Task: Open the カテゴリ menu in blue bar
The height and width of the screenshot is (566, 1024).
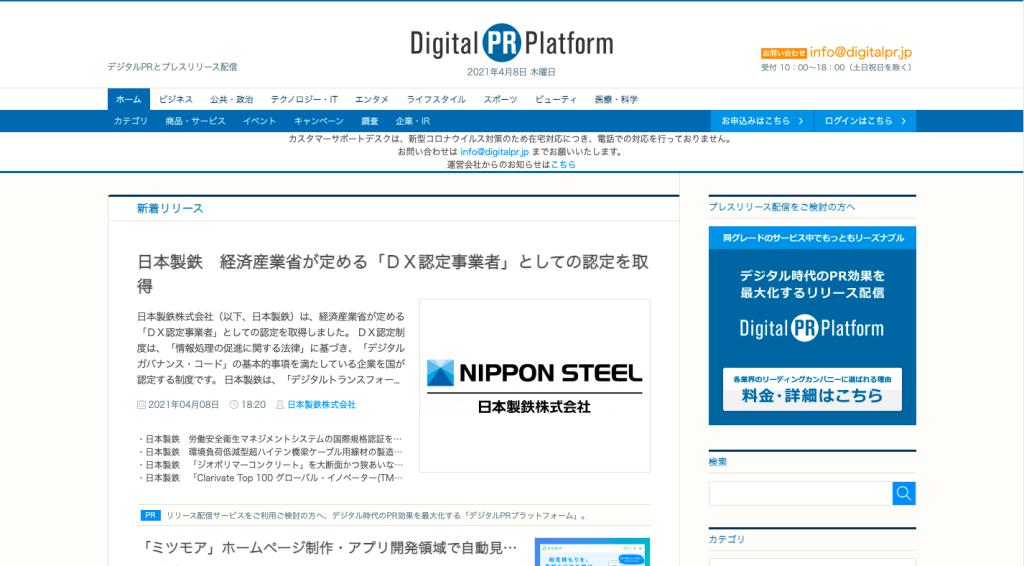Action: click(x=131, y=121)
